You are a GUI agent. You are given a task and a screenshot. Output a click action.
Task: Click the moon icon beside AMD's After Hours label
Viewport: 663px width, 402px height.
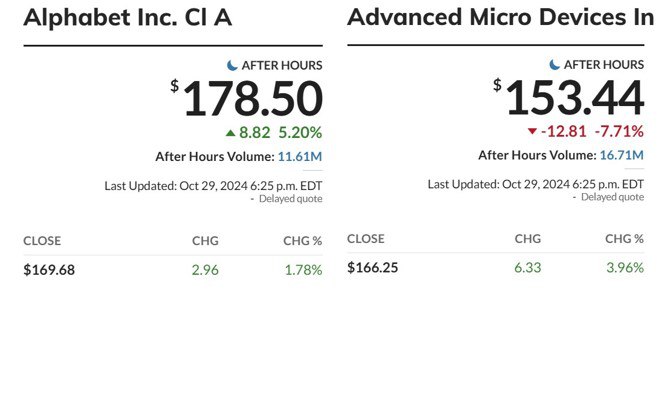click(x=556, y=65)
